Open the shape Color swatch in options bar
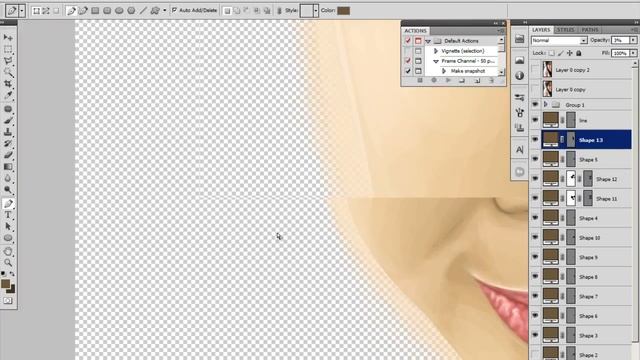The image size is (640, 360). (x=343, y=11)
